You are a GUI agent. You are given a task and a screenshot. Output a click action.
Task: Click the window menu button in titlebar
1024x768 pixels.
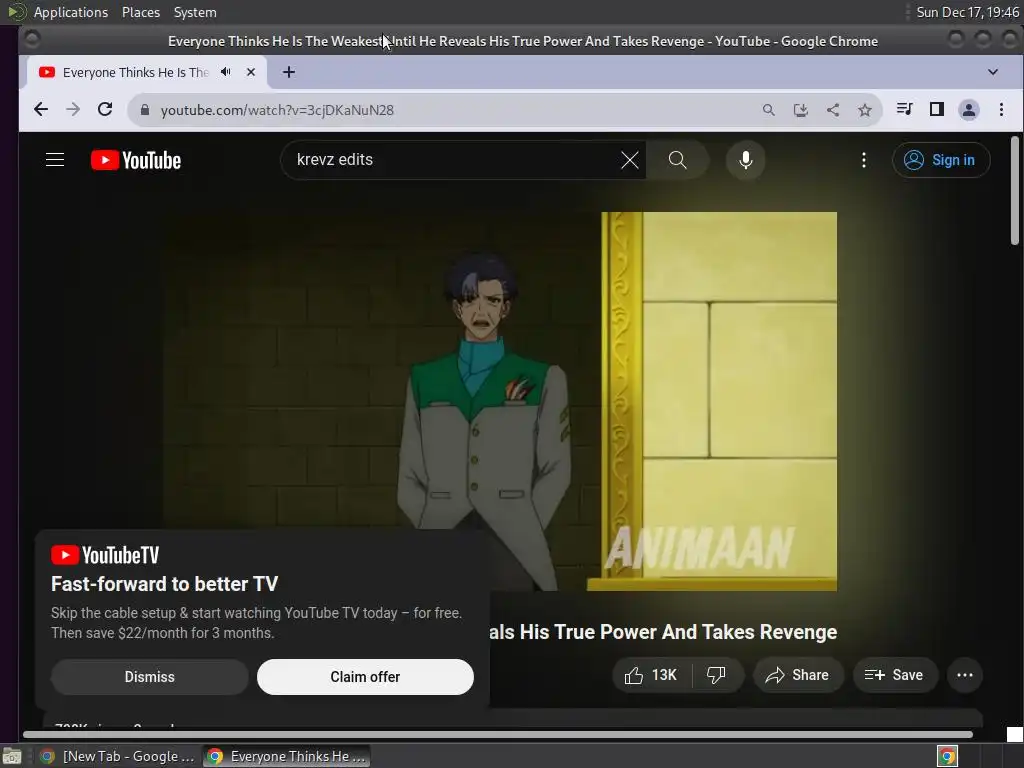click(x=31, y=40)
